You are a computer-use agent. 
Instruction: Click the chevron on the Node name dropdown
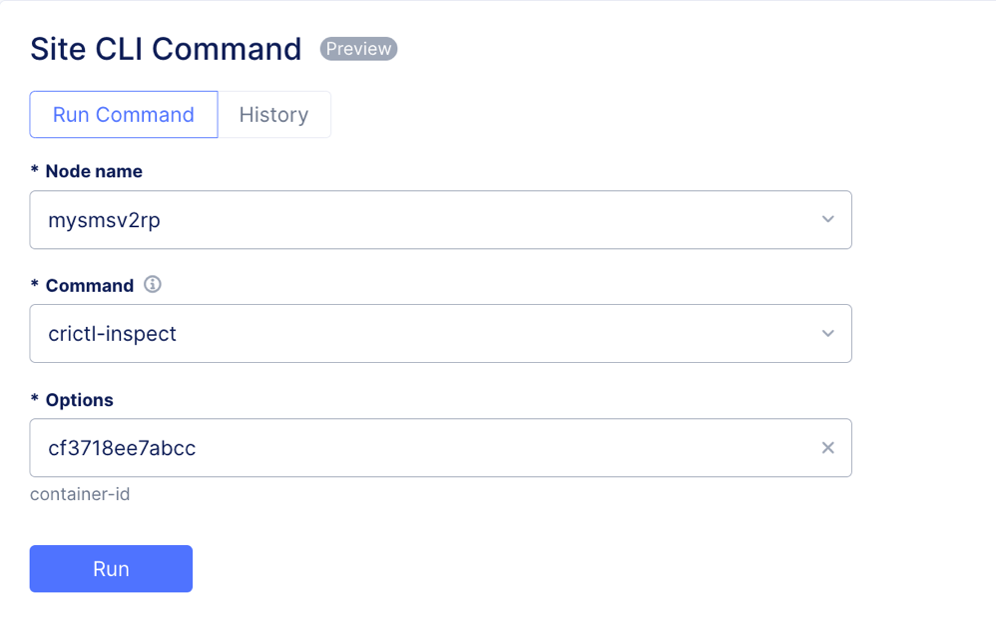829,220
